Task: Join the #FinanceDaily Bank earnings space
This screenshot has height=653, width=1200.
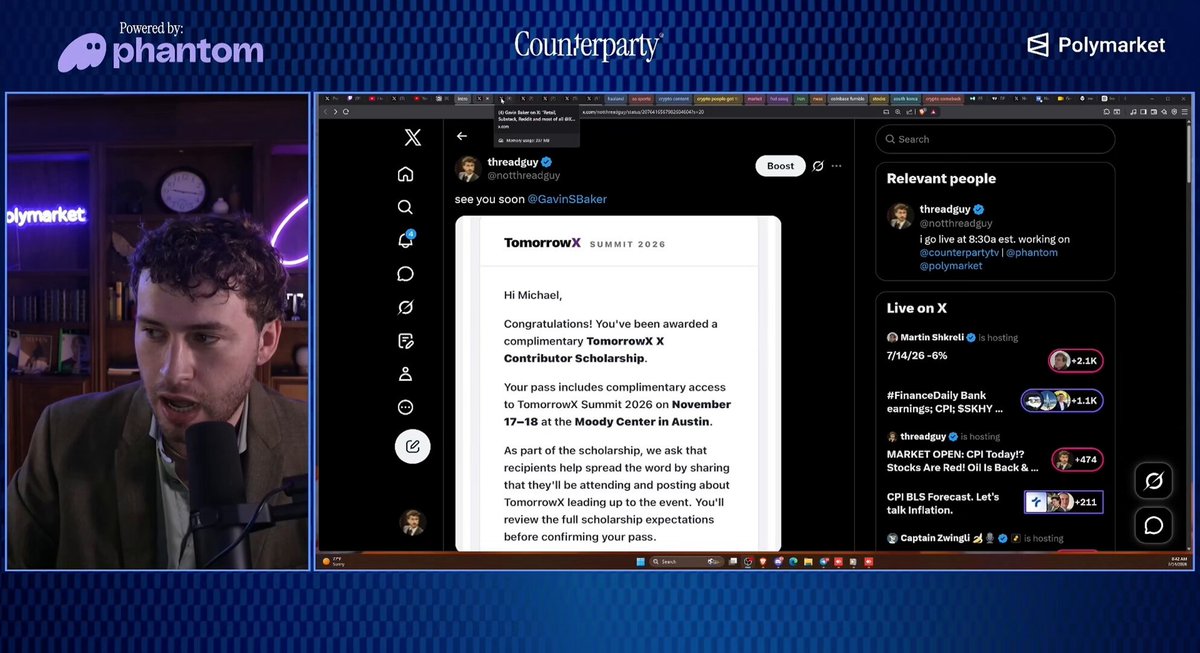Action: [1062, 401]
